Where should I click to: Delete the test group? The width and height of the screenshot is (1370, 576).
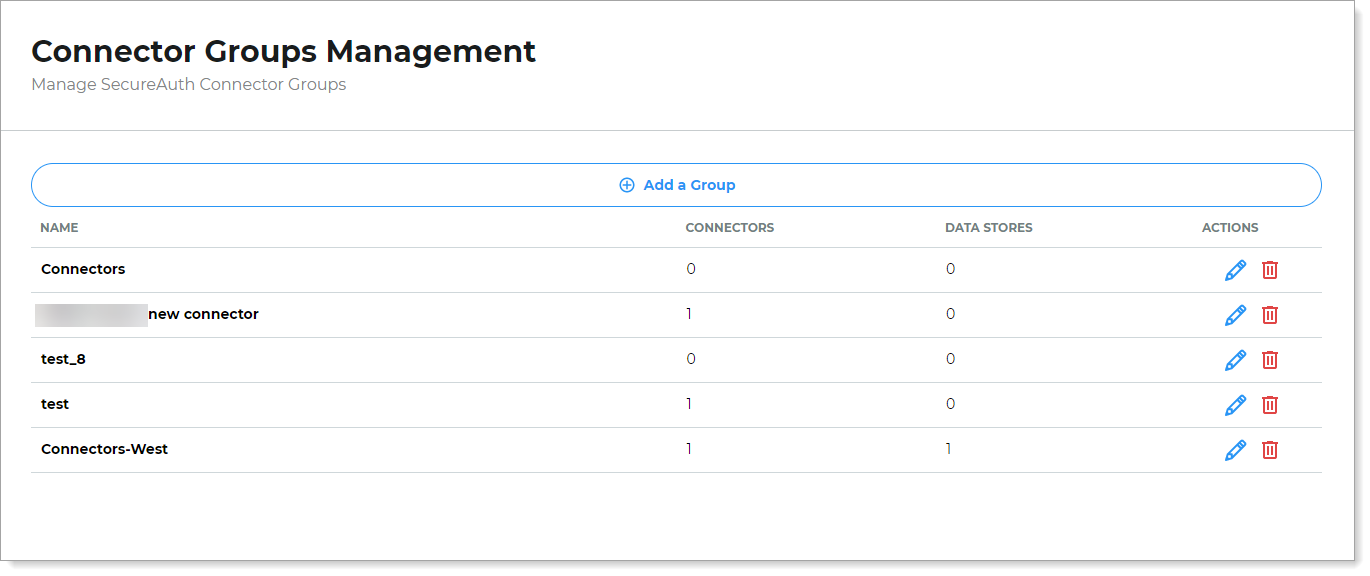(1269, 405)
